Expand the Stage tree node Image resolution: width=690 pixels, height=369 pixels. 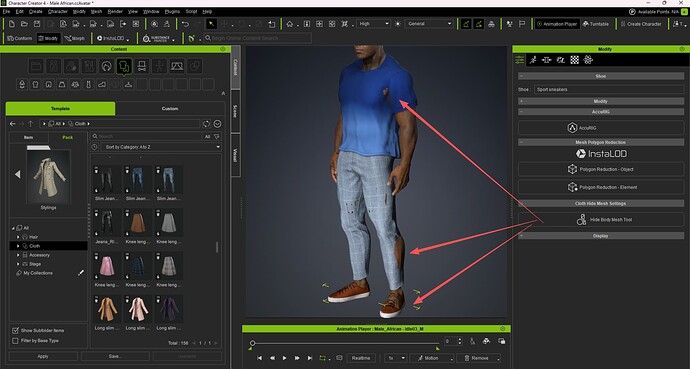(18, 264)
